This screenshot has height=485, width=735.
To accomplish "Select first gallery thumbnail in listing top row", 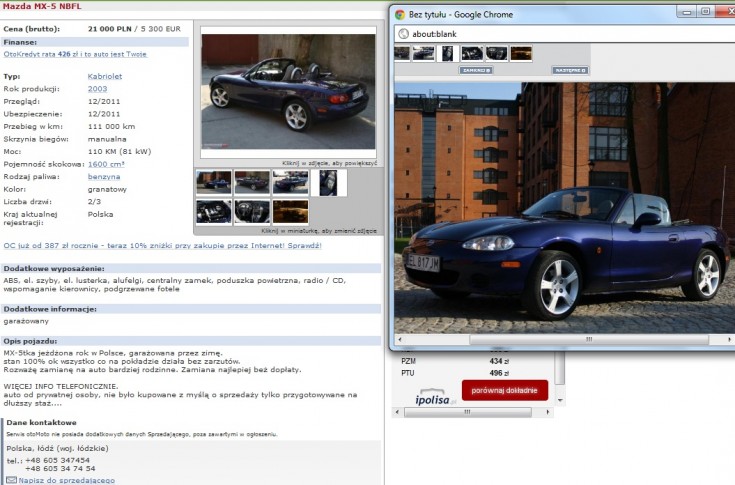I will coord(214,182).
